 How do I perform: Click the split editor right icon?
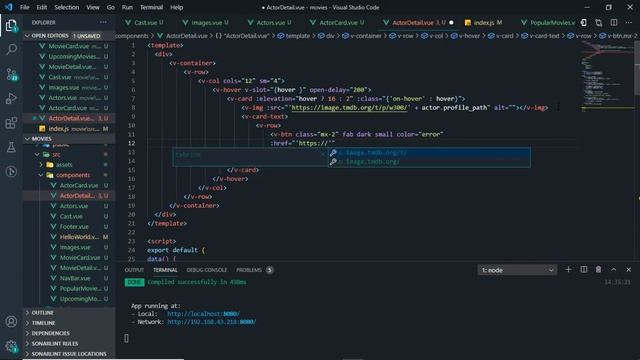point(613,22)
